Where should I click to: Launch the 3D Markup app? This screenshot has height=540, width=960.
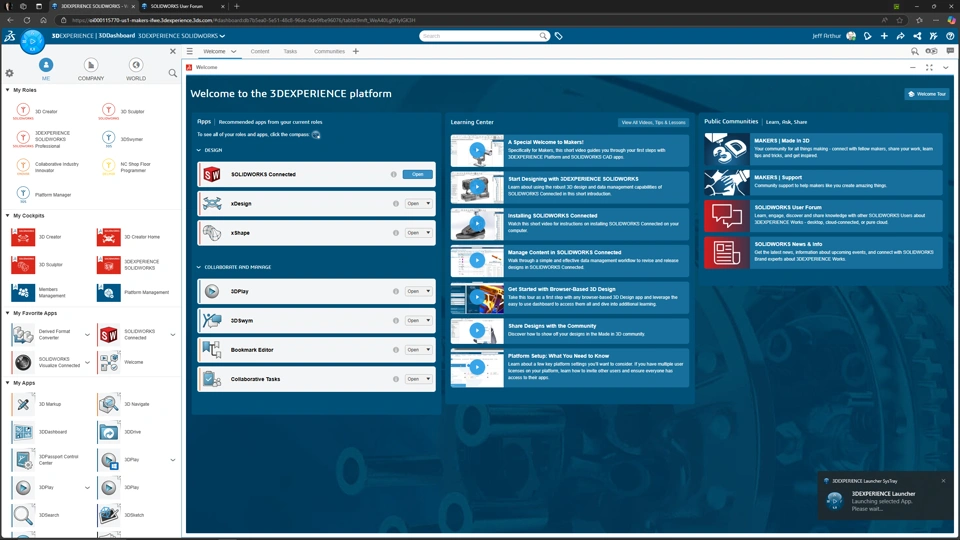pyautogui.click(x=37, y=404)
